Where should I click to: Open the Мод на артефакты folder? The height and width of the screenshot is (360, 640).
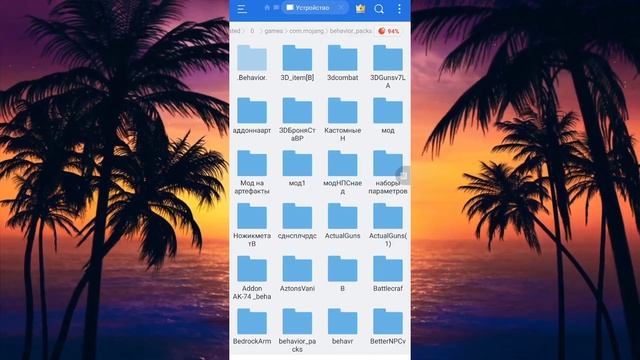[252, 172]
